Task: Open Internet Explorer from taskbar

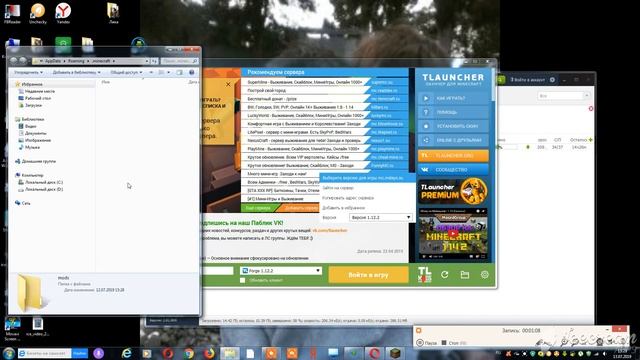Action: click(x=127, y=353)
